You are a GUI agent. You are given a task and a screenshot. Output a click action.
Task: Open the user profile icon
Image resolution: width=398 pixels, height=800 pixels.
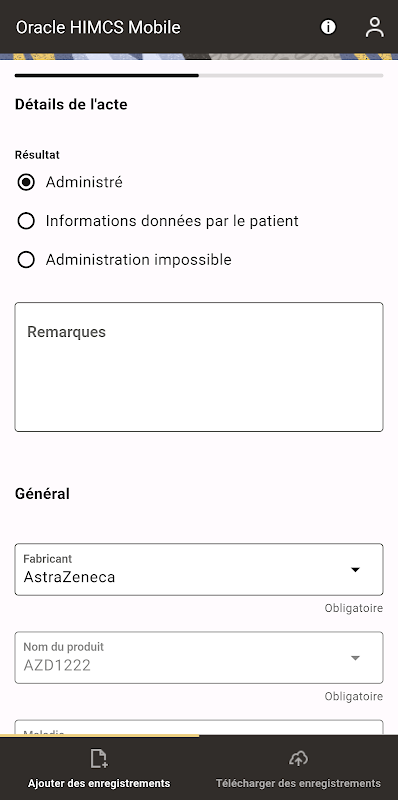click(375, 27)
